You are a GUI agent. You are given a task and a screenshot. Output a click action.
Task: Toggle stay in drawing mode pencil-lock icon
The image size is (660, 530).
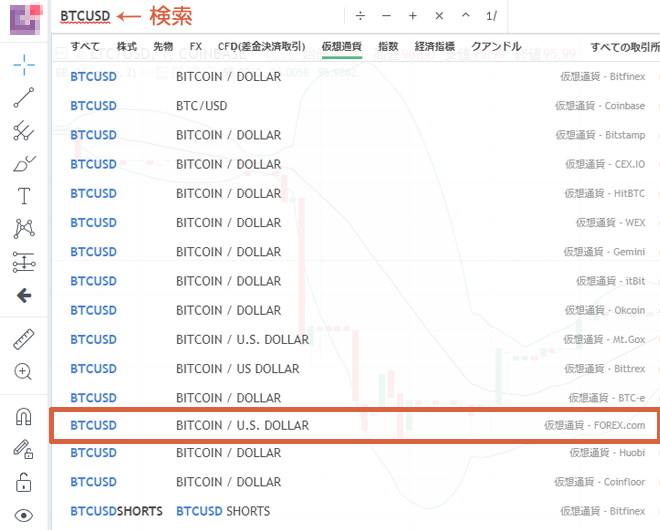[x=24, y=449]
